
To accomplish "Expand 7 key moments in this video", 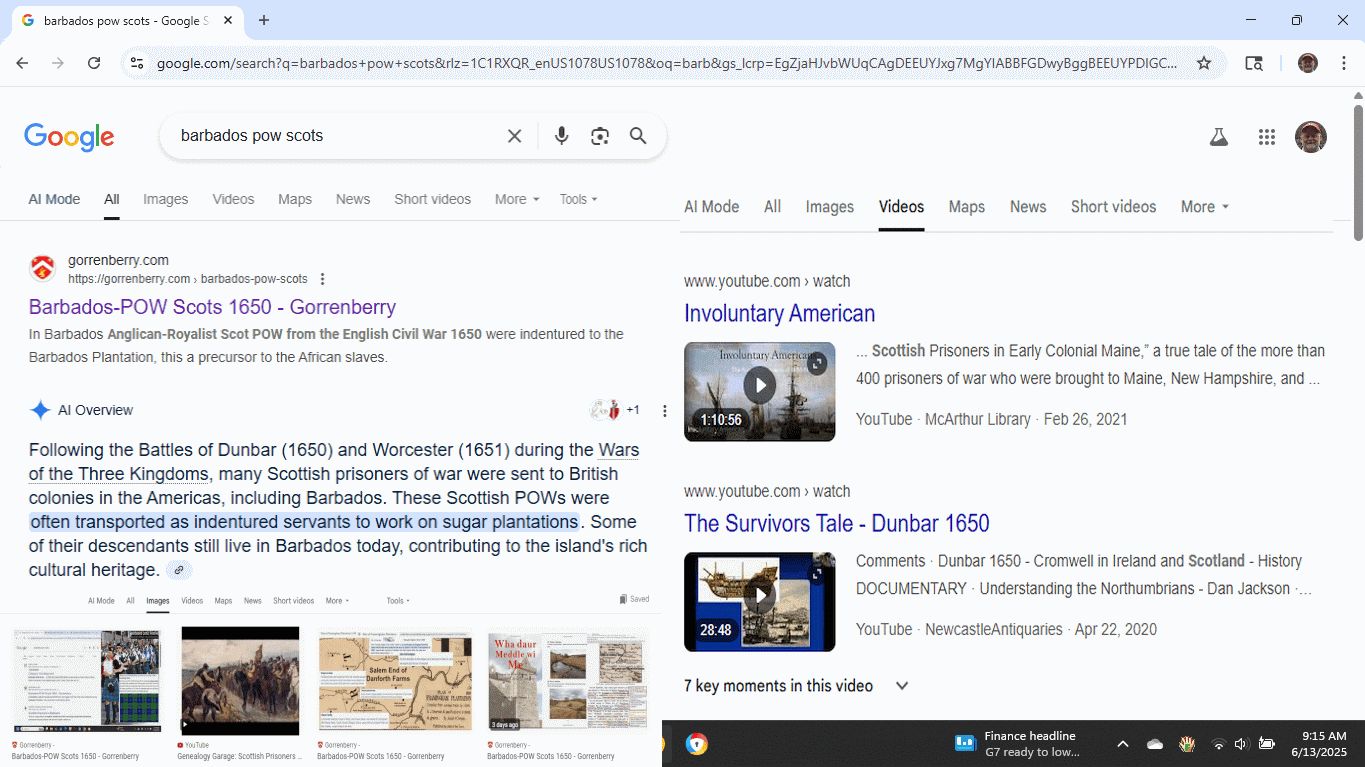I will pos(902,686).
